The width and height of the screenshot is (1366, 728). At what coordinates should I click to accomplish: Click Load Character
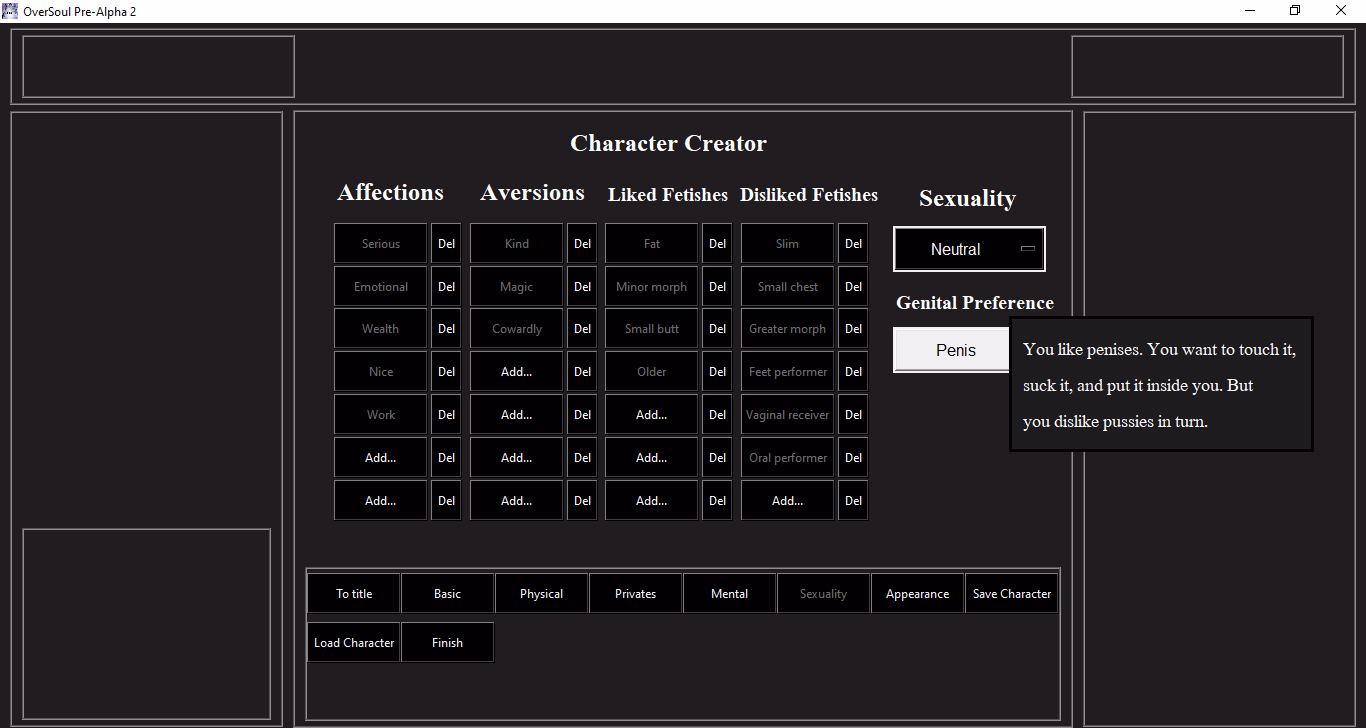click(354, 642)
